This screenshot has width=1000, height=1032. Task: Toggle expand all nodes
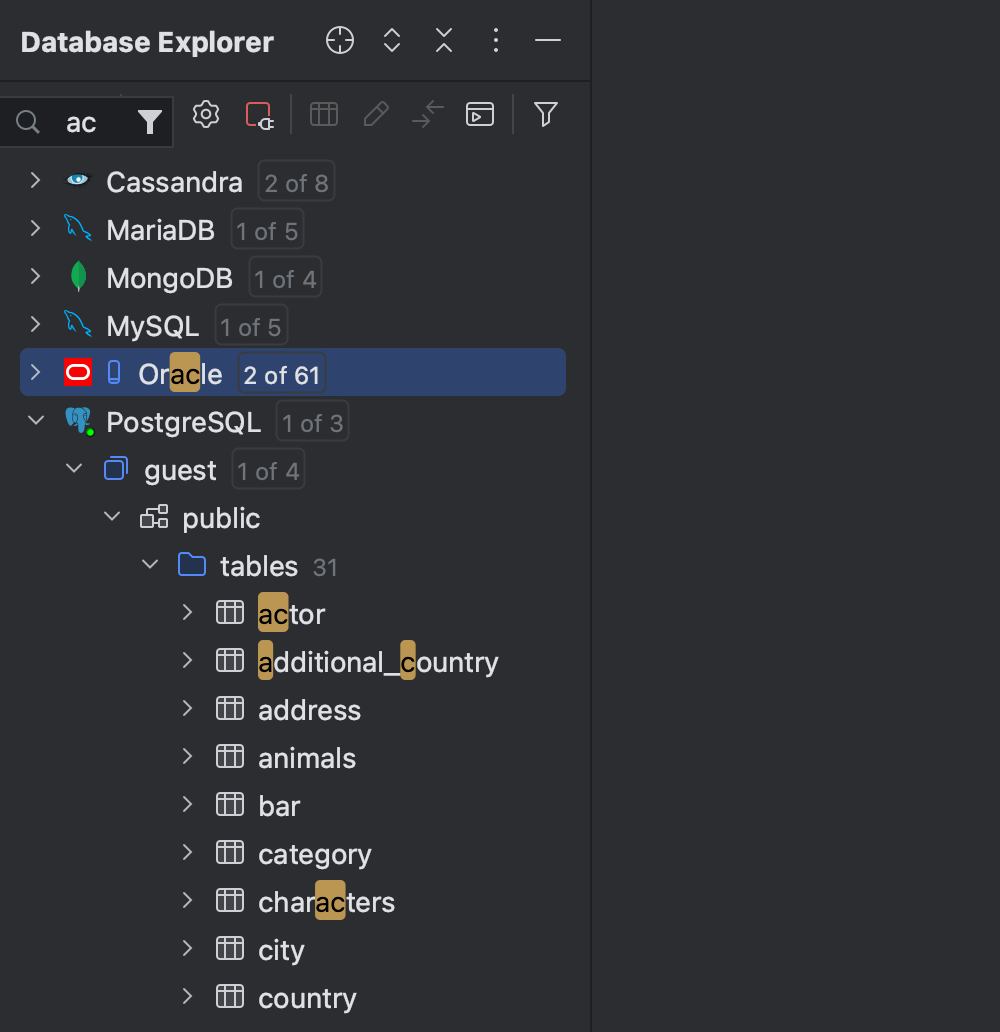[391, 41]
